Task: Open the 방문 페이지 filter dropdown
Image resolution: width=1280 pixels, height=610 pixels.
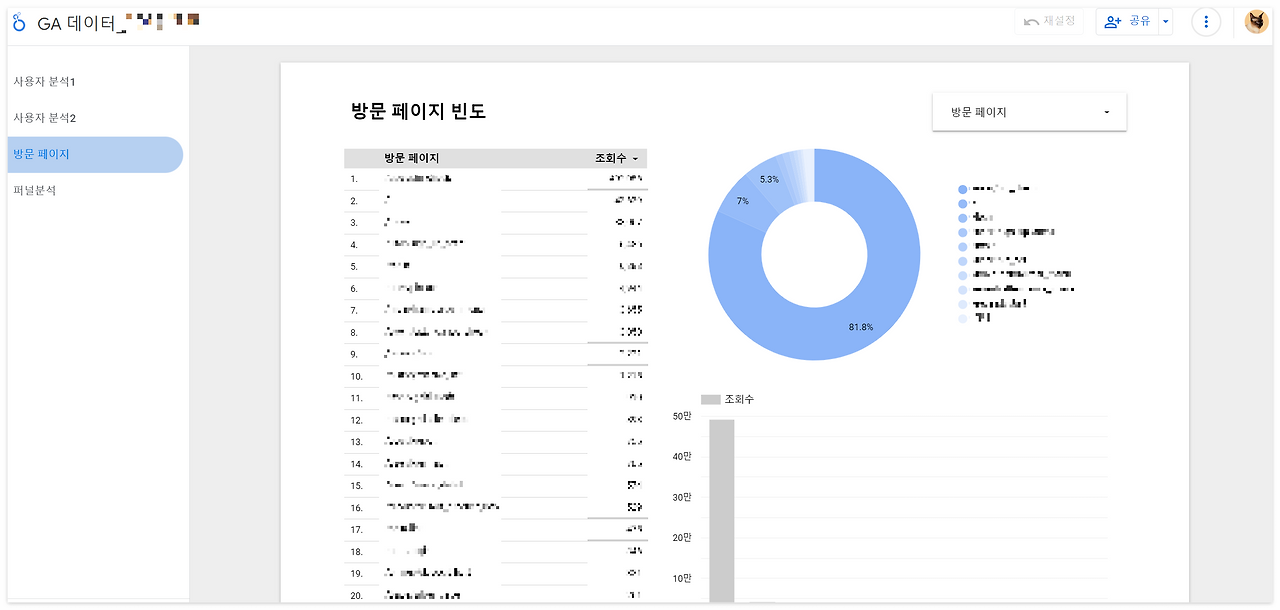Action: click(x=1028, y=111)
